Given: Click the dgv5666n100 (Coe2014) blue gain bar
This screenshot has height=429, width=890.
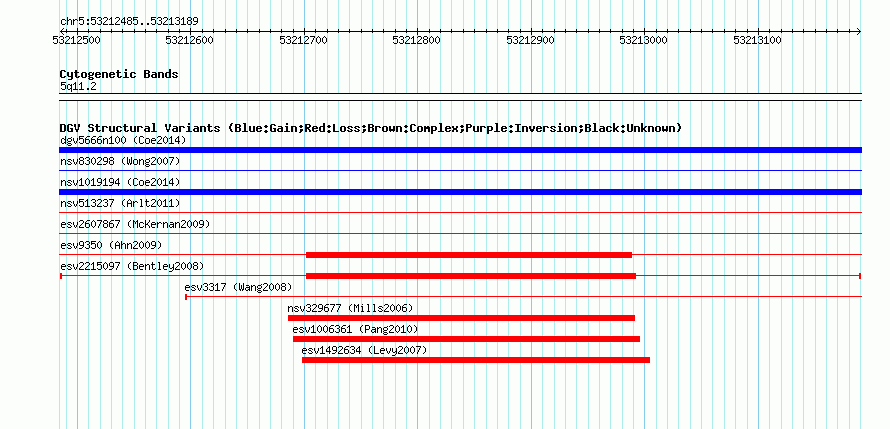Looking at the screenshot, I should (460, 150).
